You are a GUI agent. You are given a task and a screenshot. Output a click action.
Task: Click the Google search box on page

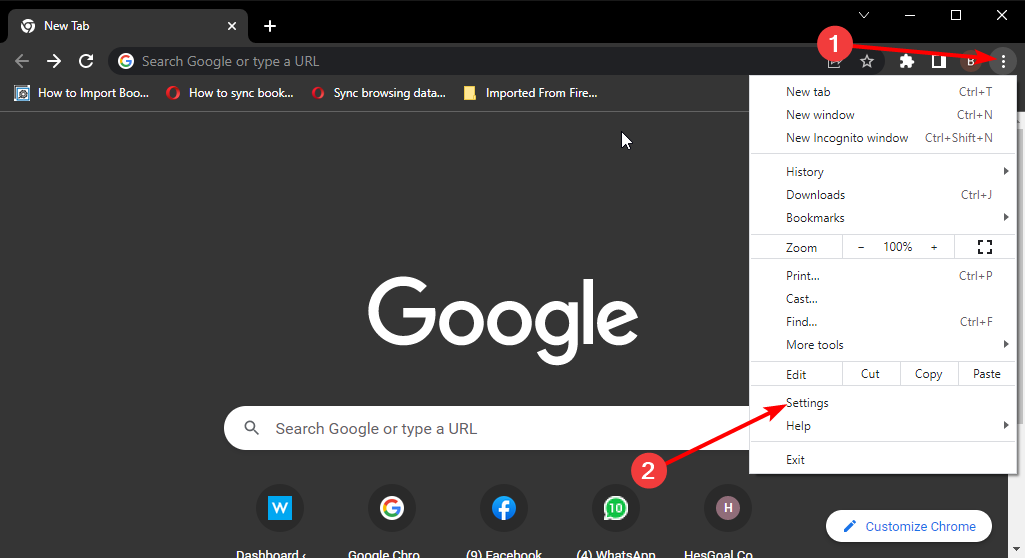coord(488,428)
